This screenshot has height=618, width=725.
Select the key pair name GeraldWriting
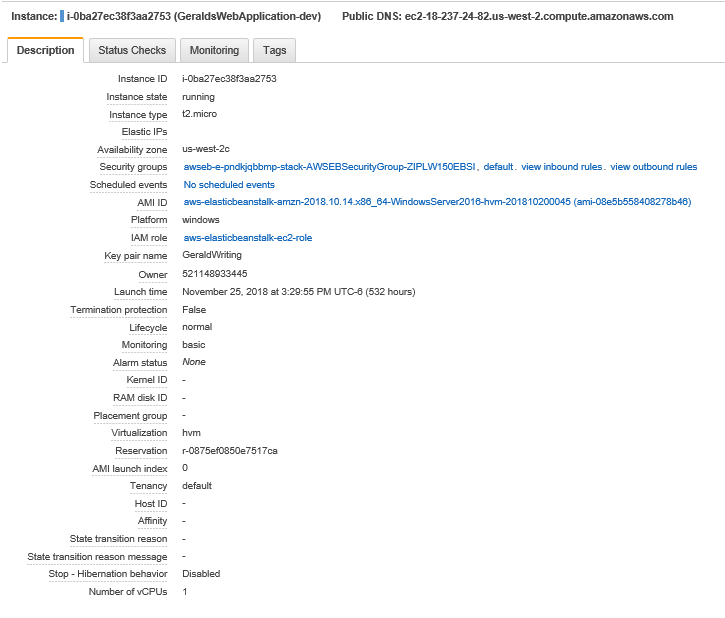212,255
